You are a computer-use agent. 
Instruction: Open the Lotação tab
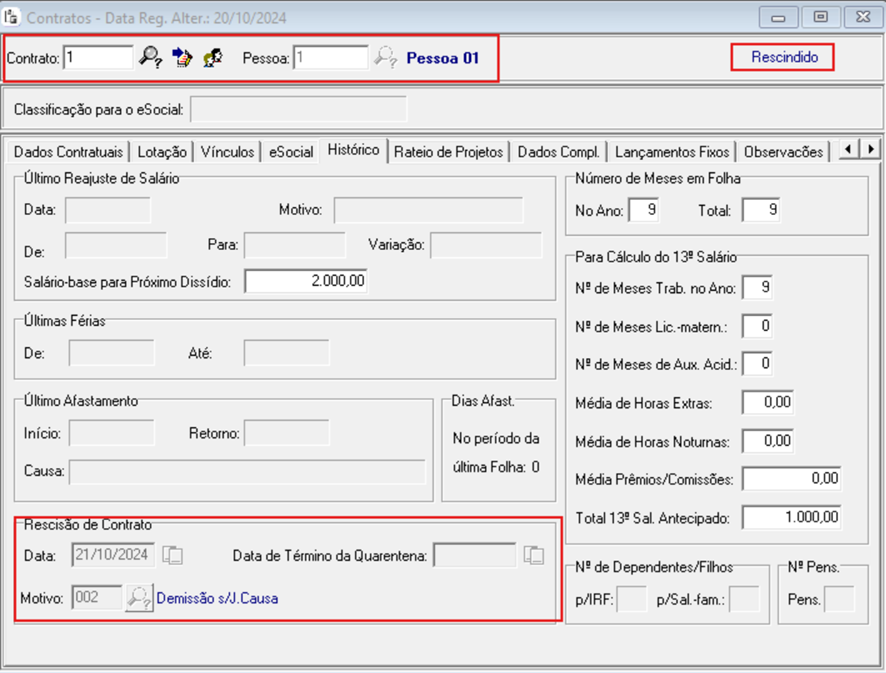coord(161,152)
